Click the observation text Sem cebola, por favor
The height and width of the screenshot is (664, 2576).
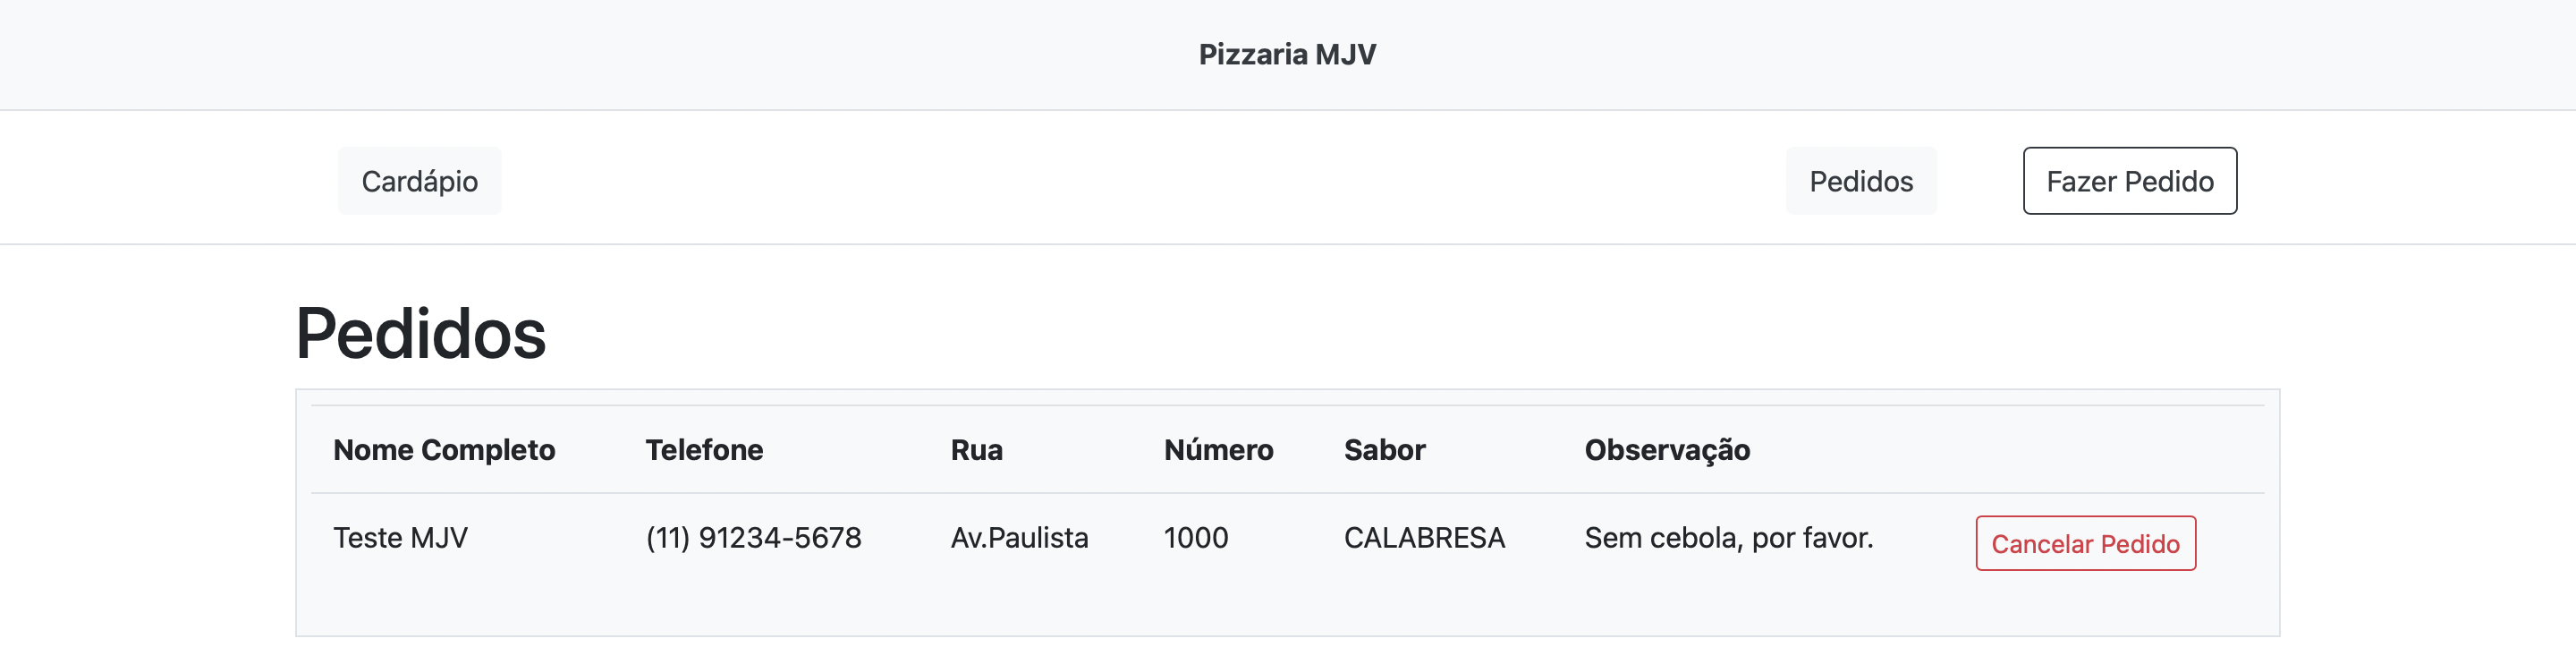pyautogui.click(x=1727, y=537)
